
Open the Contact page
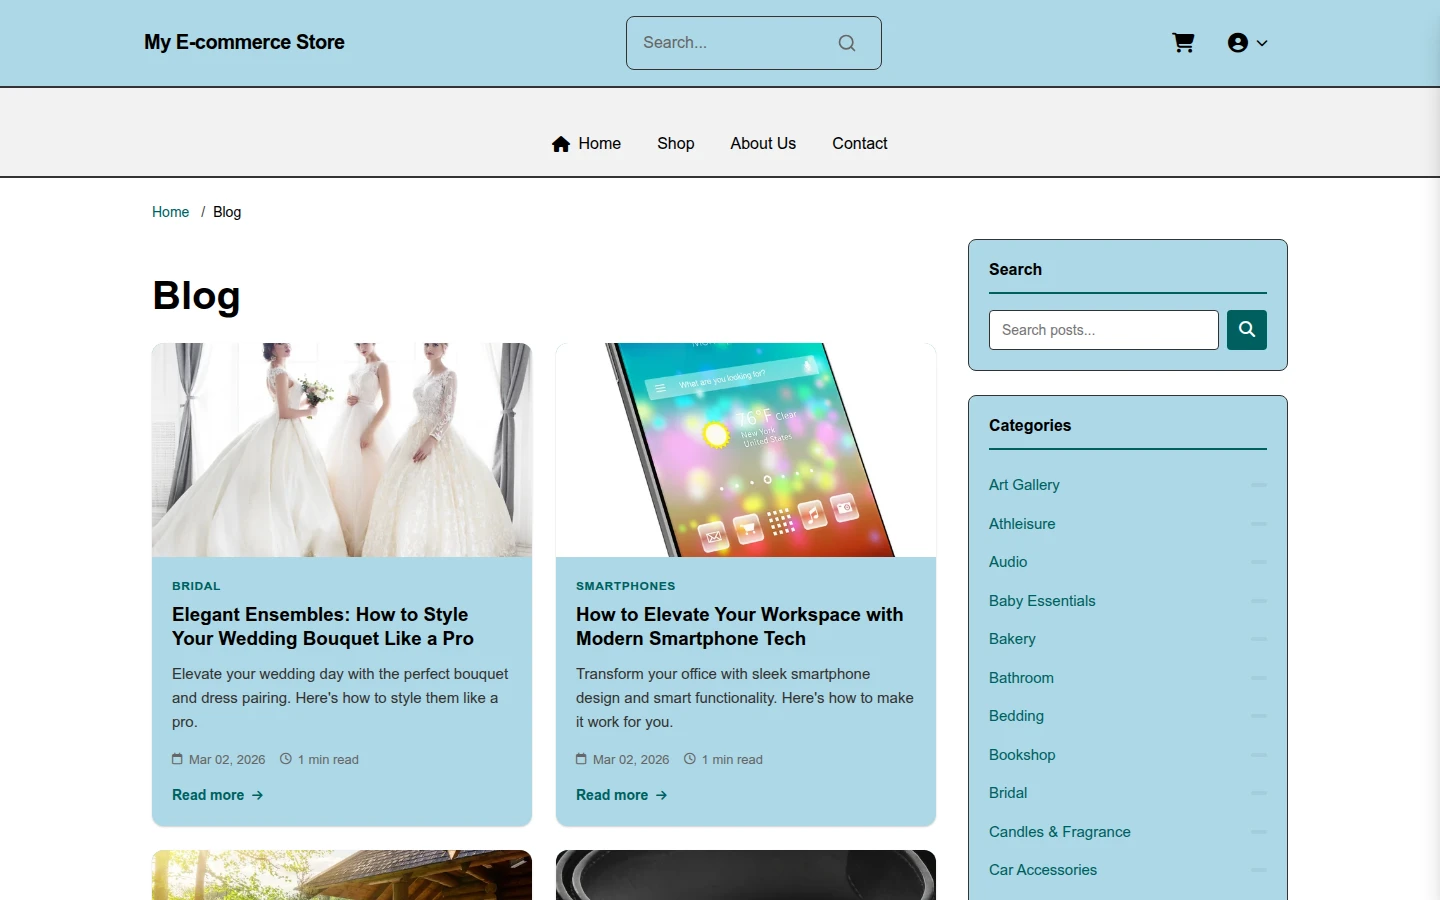860,144
